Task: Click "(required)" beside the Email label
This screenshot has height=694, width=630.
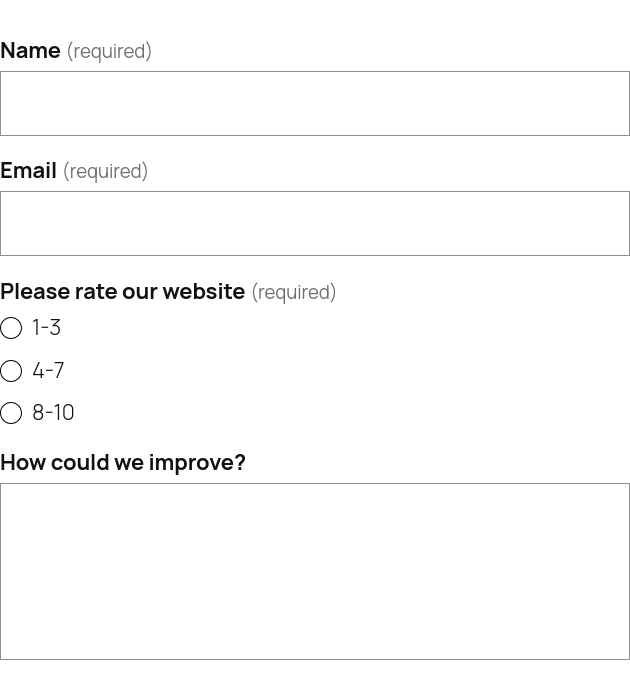Action: click(105, 171)
